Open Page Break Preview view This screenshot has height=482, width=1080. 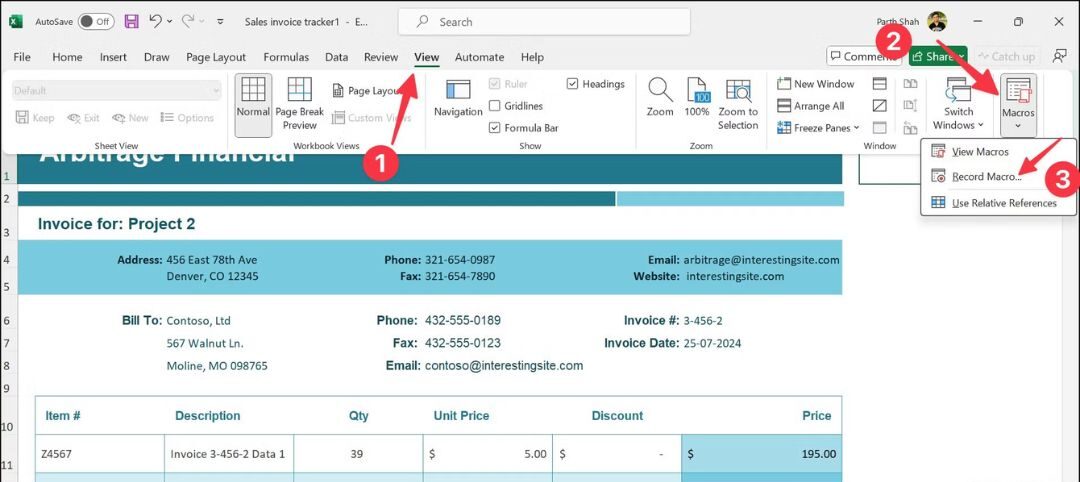tap(299, 103)
